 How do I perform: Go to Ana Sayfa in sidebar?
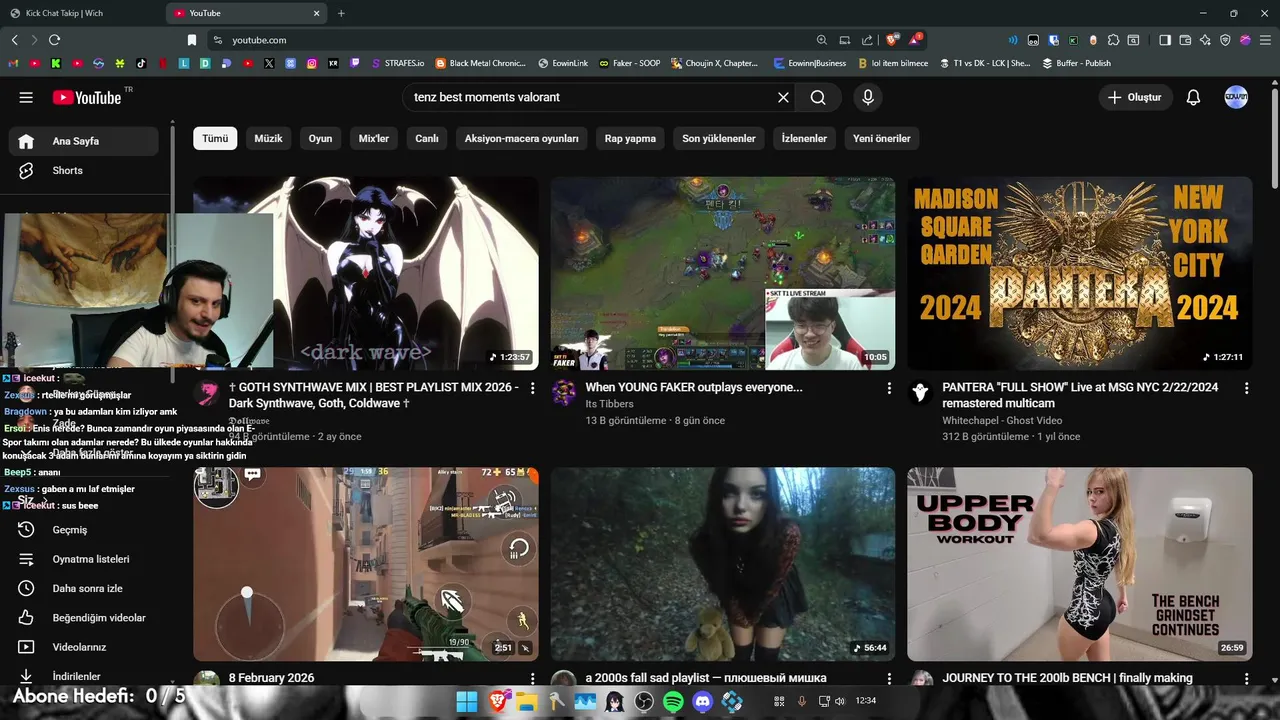(84, 141)
